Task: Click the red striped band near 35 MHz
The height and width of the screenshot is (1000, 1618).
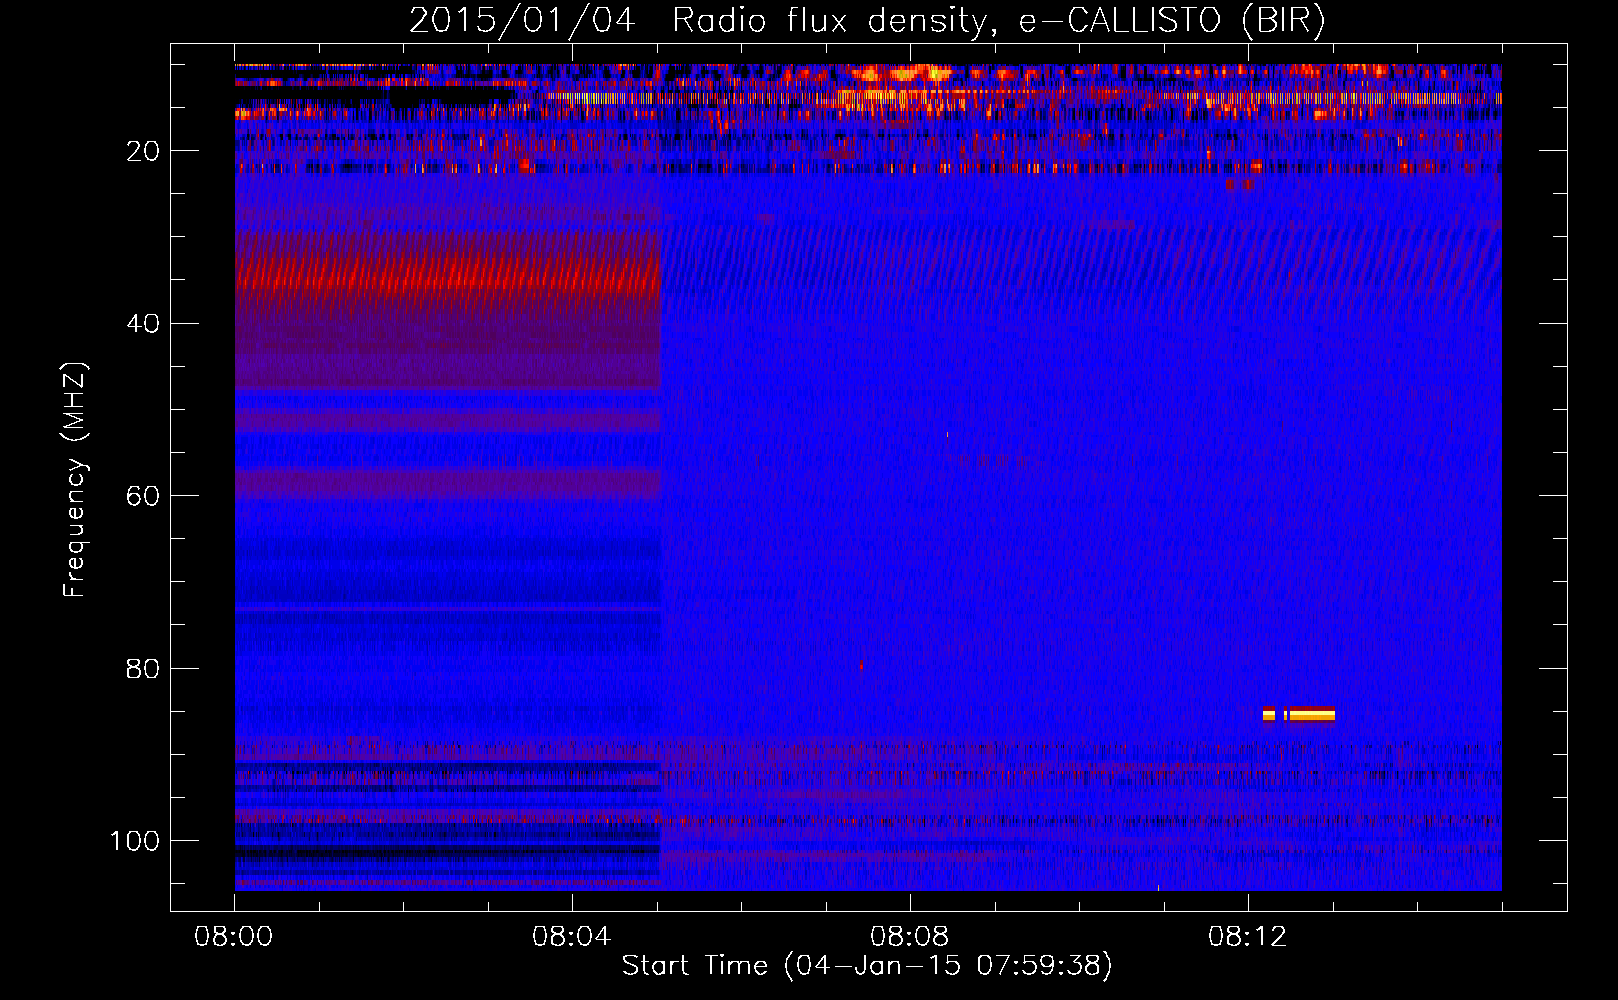Action: (448, 273)
